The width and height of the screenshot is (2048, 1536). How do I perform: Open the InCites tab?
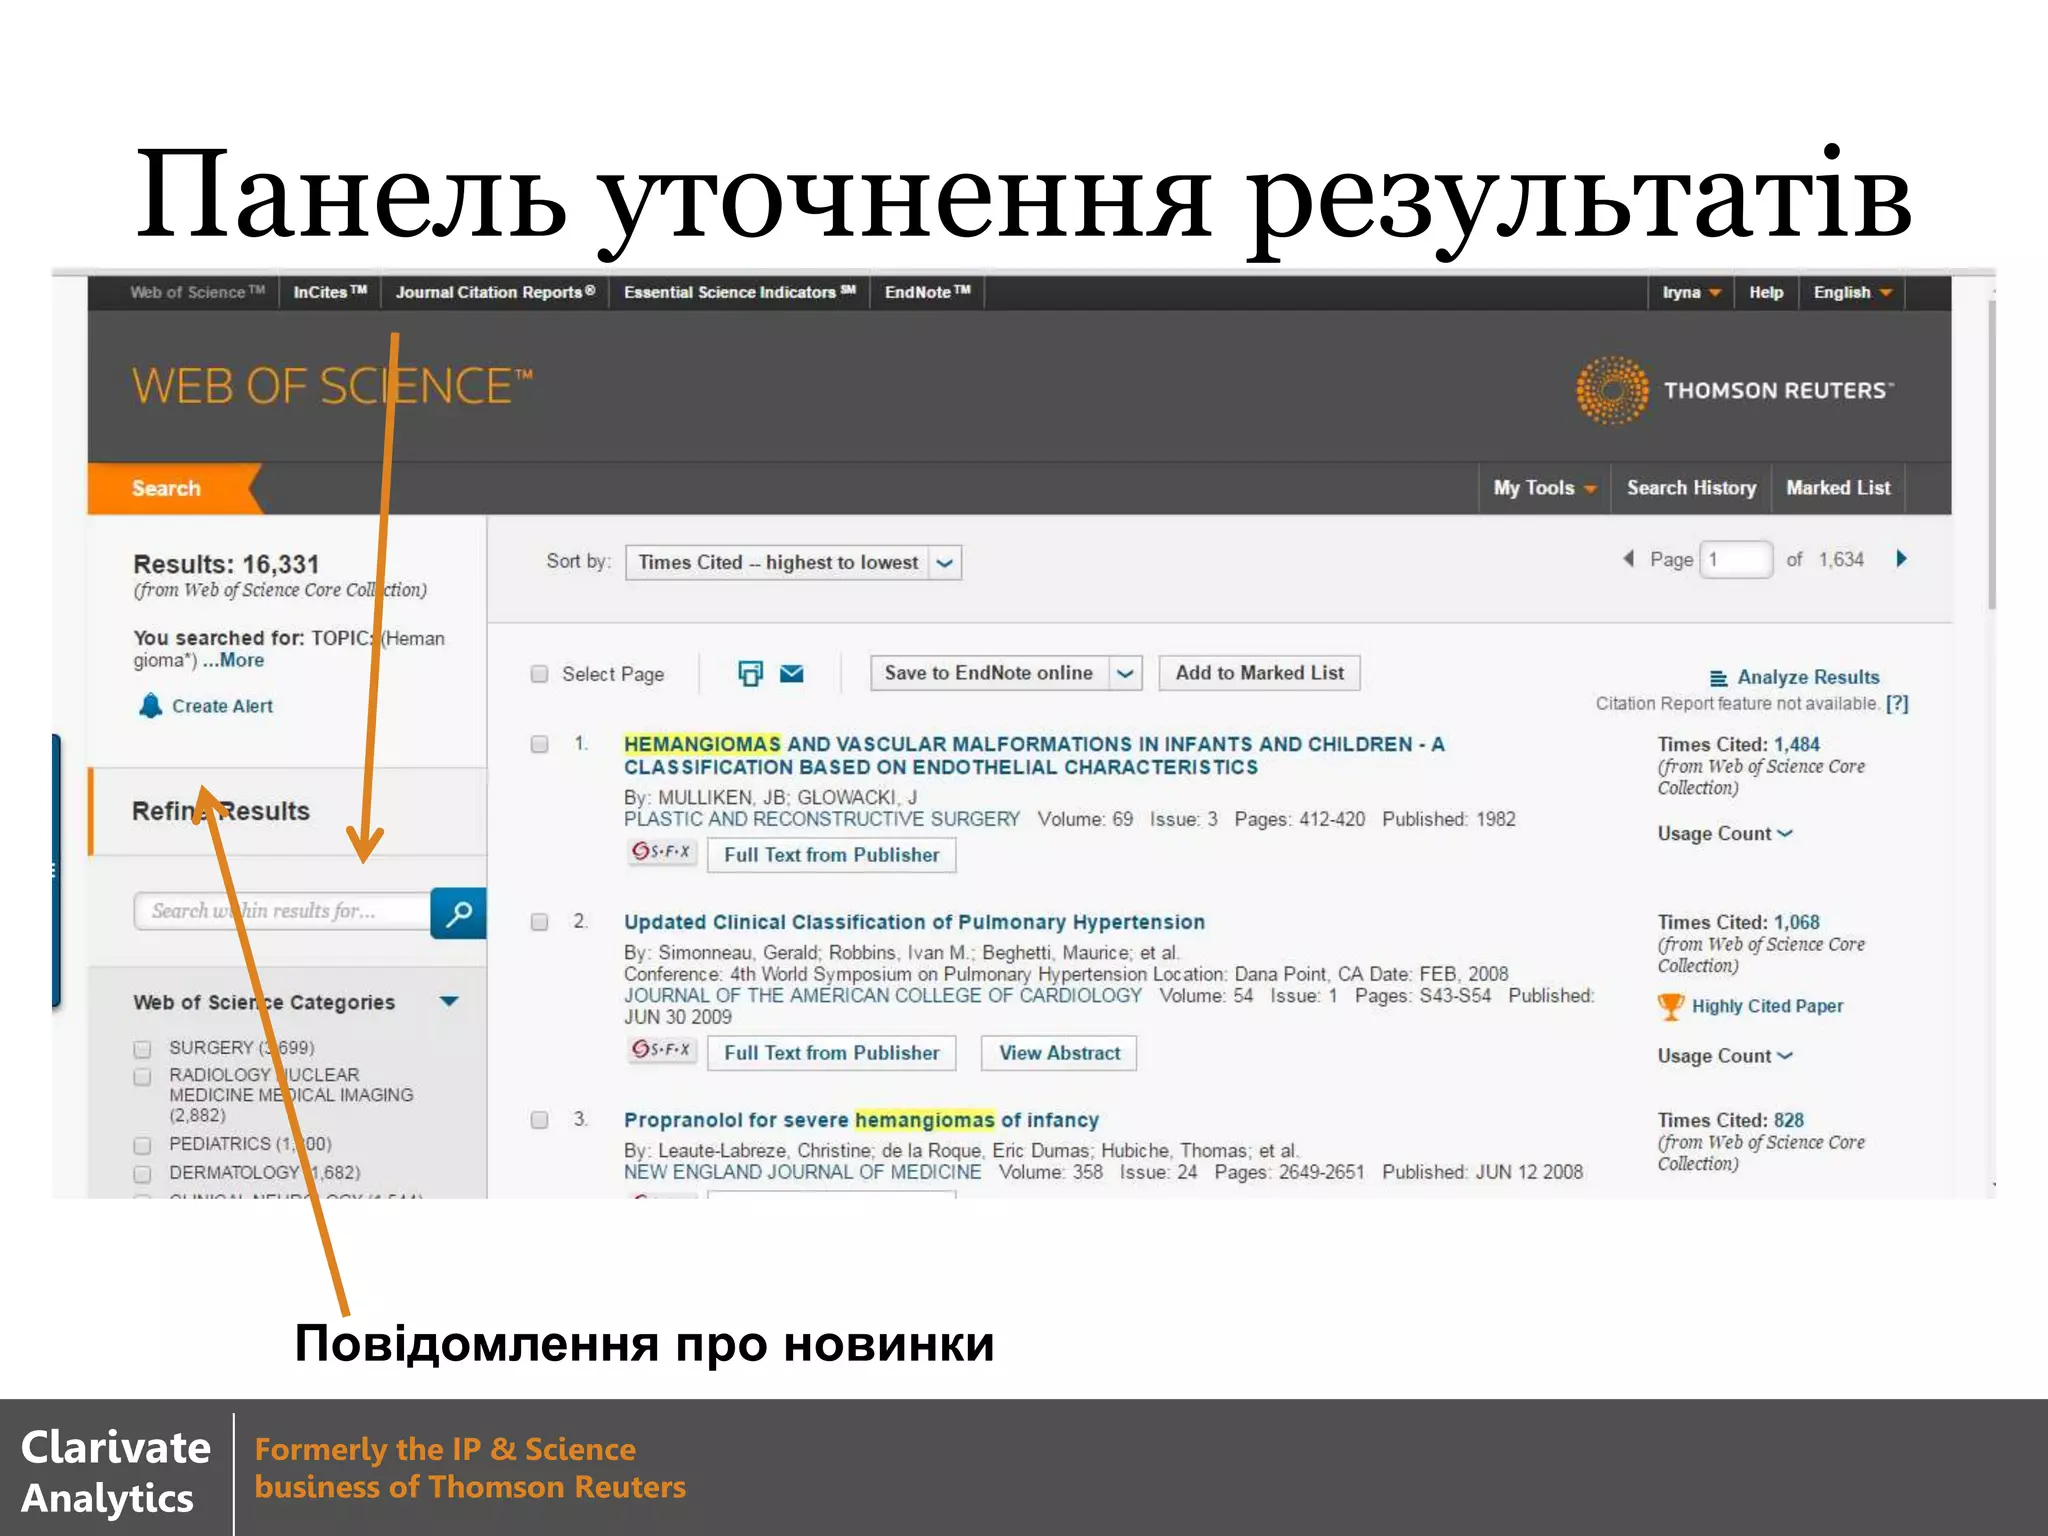[330, 292]
